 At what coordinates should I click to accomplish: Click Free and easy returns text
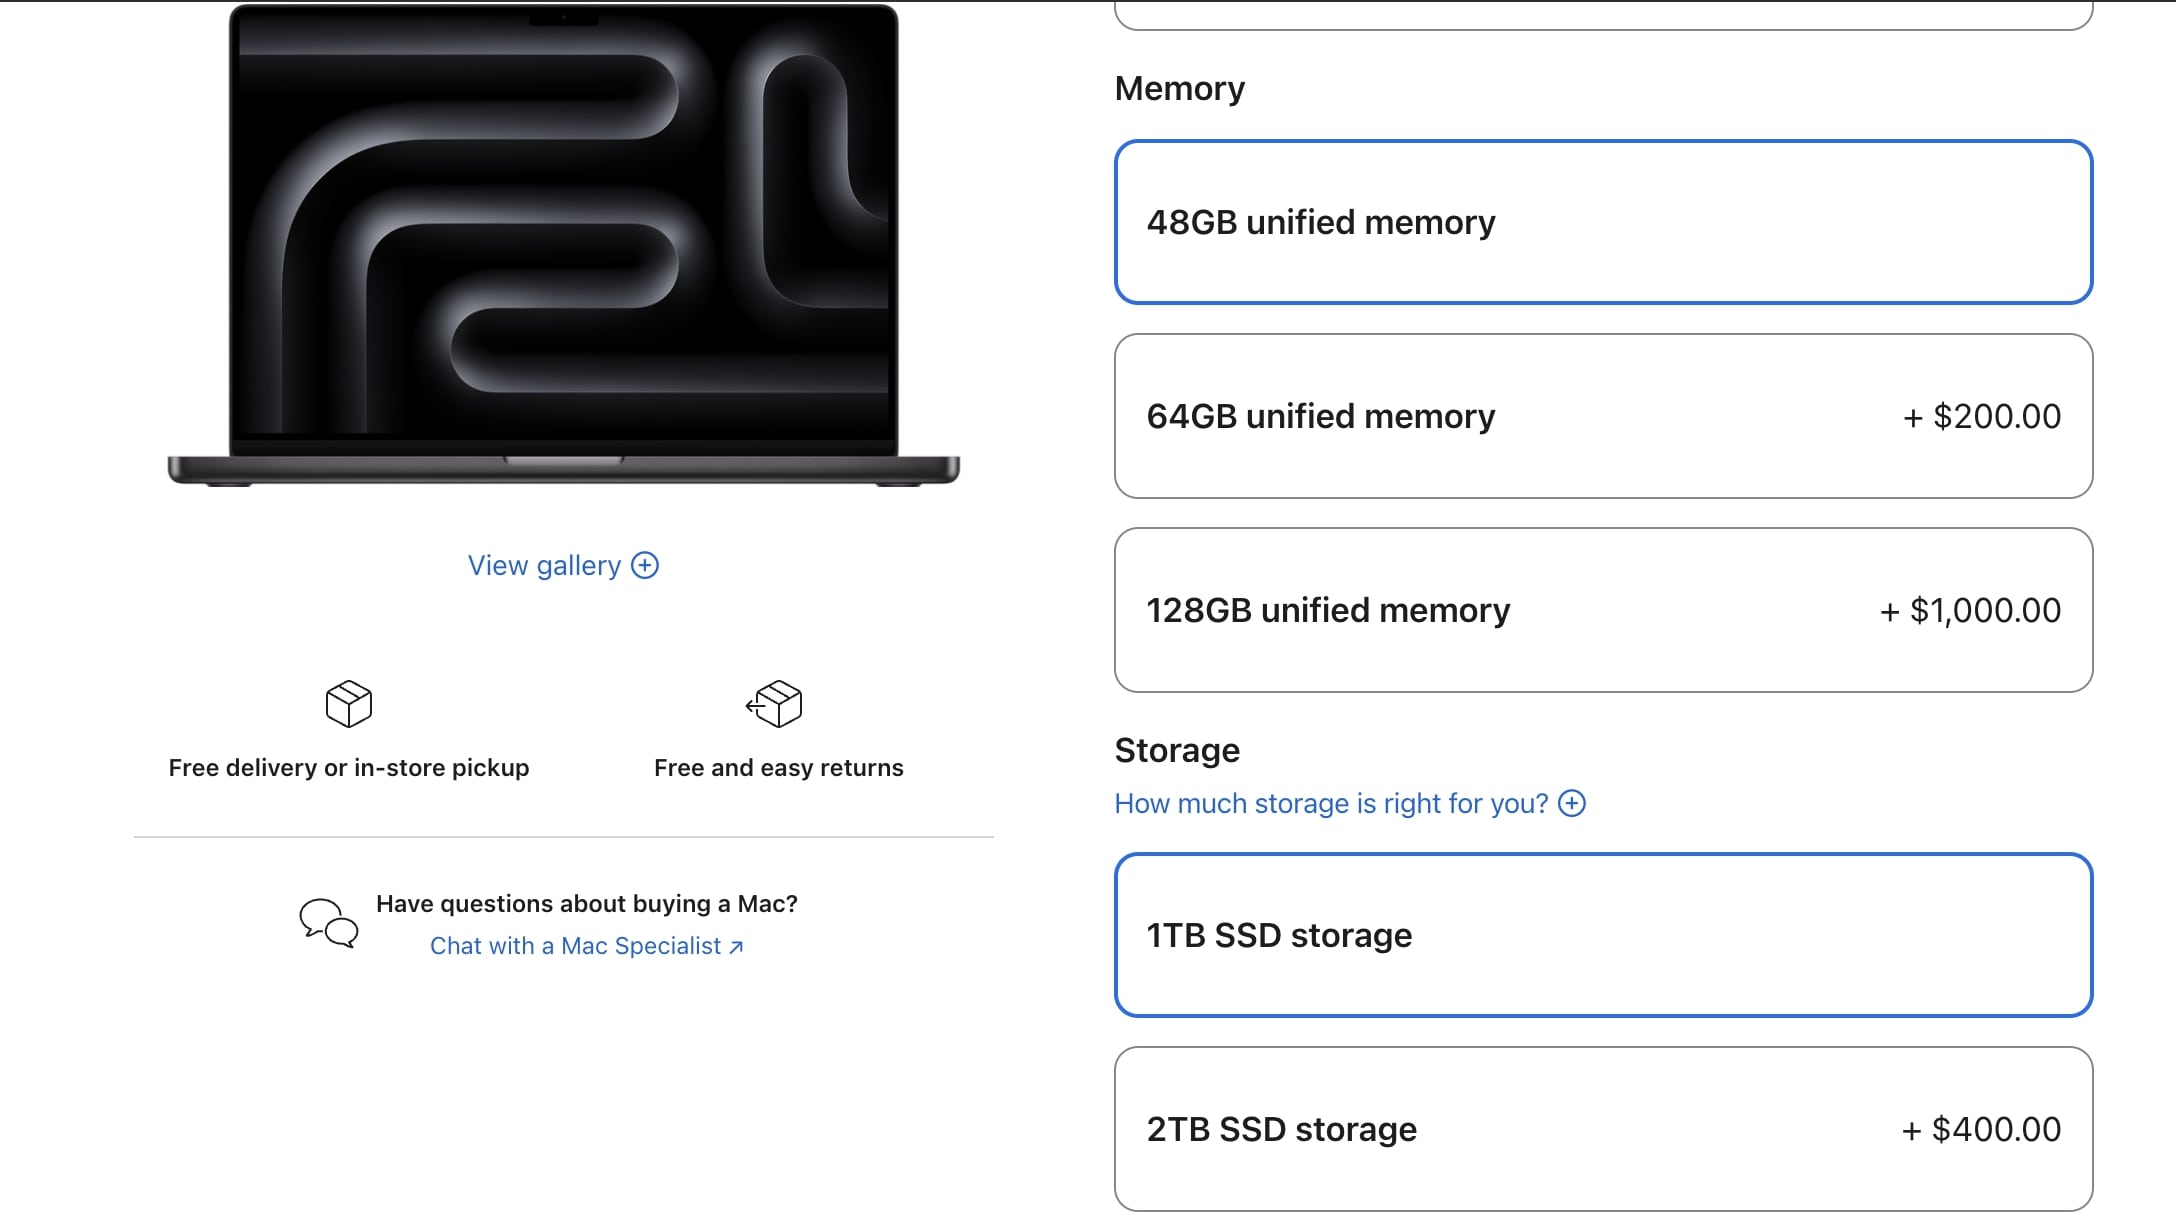(778, 767)
